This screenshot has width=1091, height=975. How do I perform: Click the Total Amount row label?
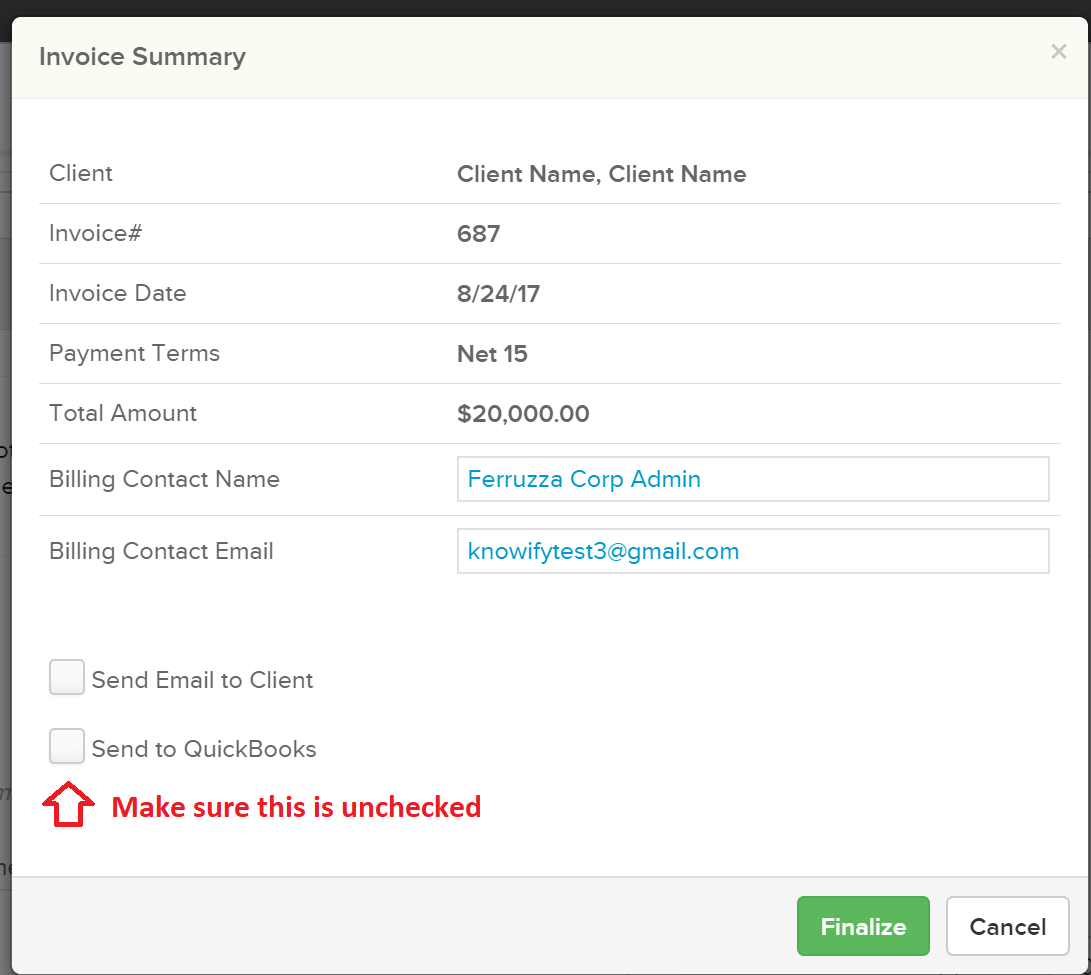pos(123,413)
